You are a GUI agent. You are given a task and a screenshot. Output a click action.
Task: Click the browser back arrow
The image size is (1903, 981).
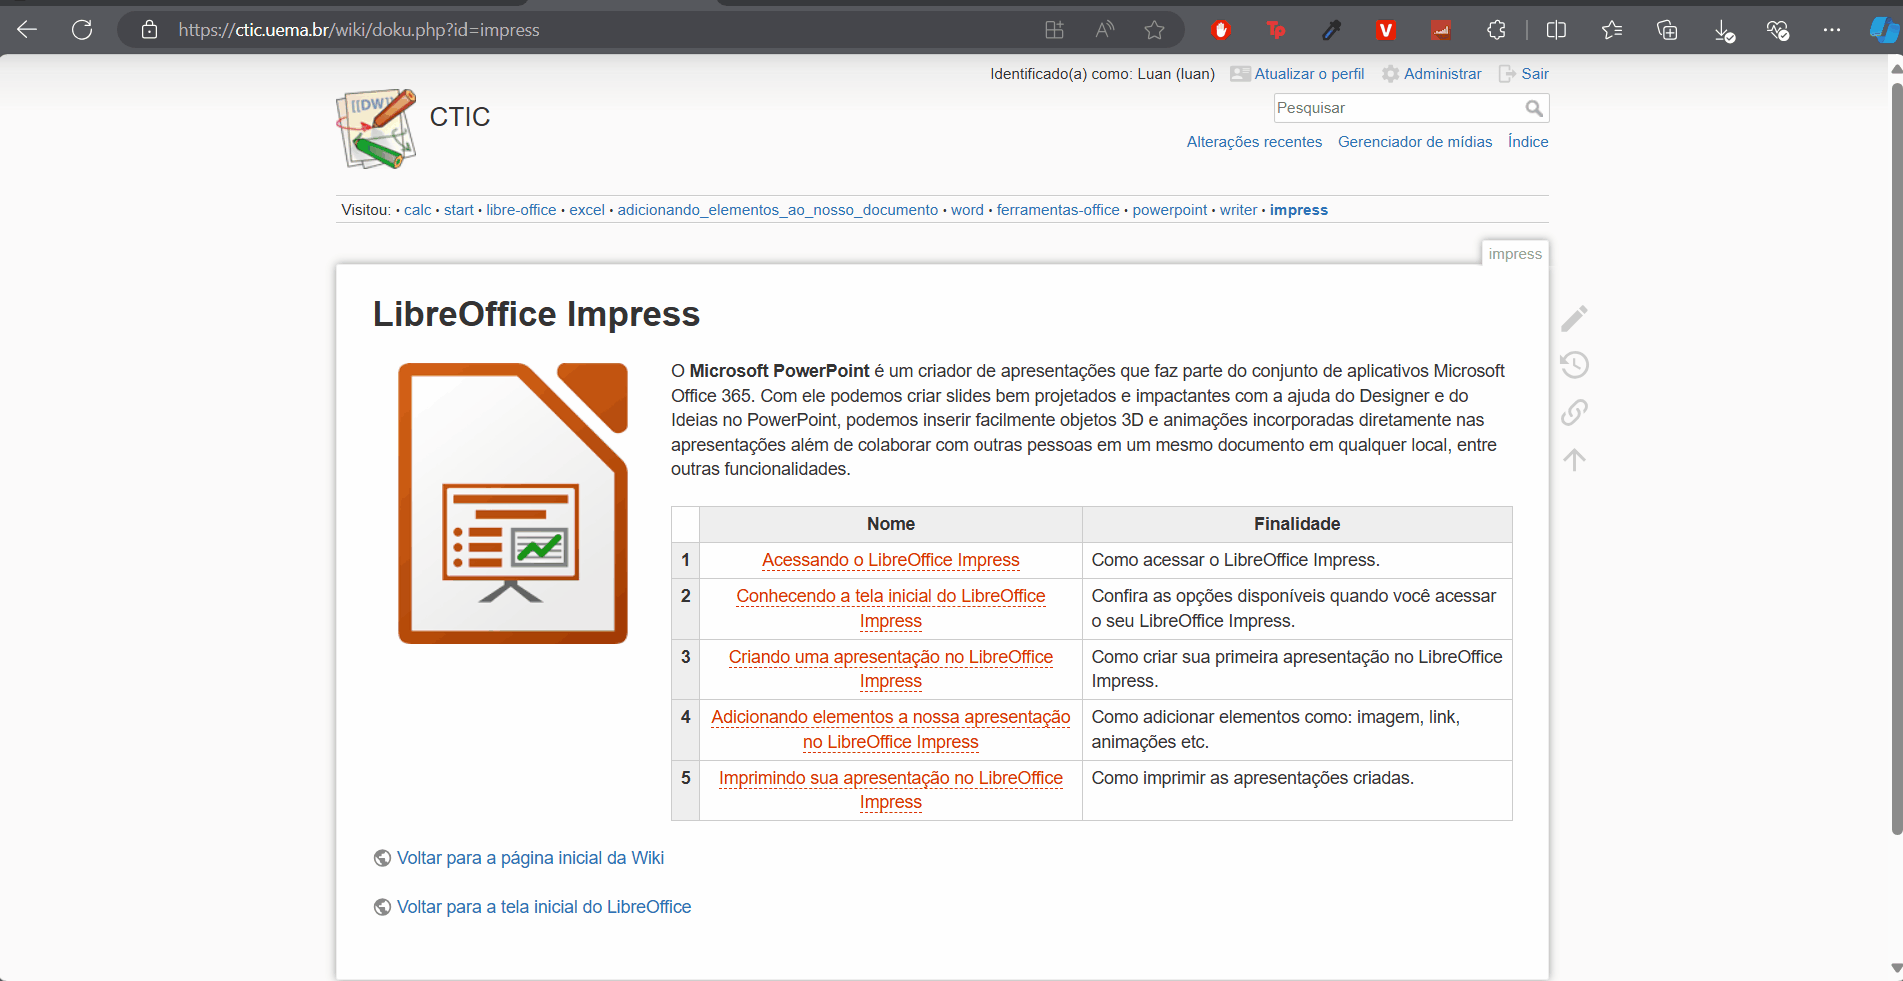pyautogui.click(x=27, y=30)
